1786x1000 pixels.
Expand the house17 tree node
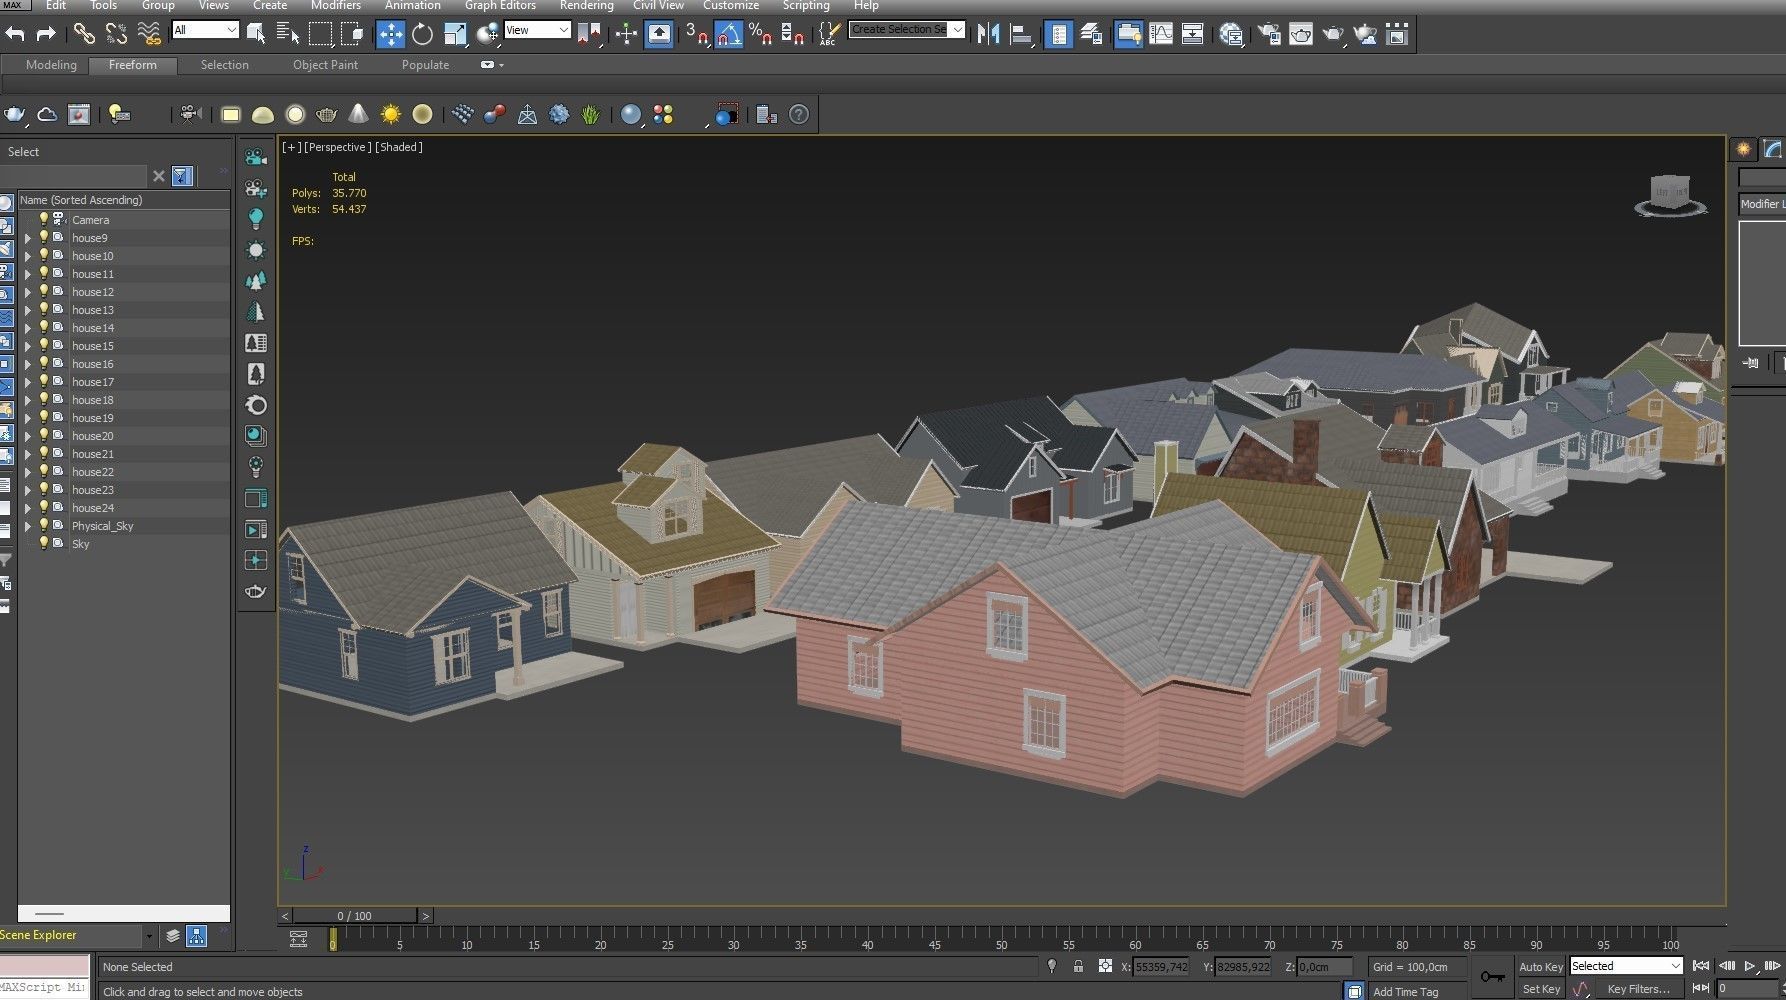(28, 382)
